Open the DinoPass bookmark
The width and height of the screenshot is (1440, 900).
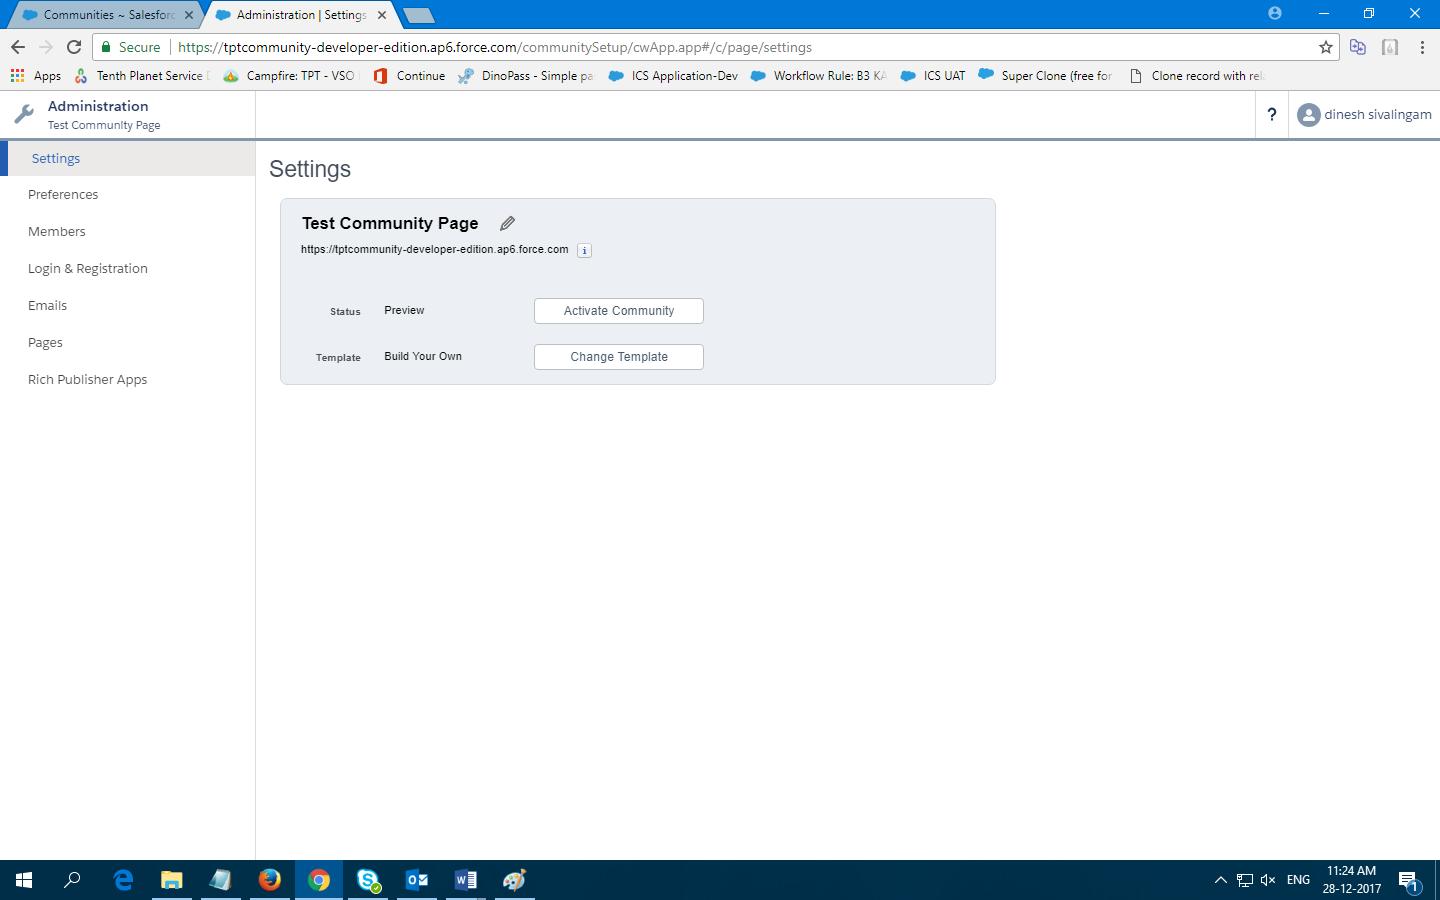tap(526, 76)
